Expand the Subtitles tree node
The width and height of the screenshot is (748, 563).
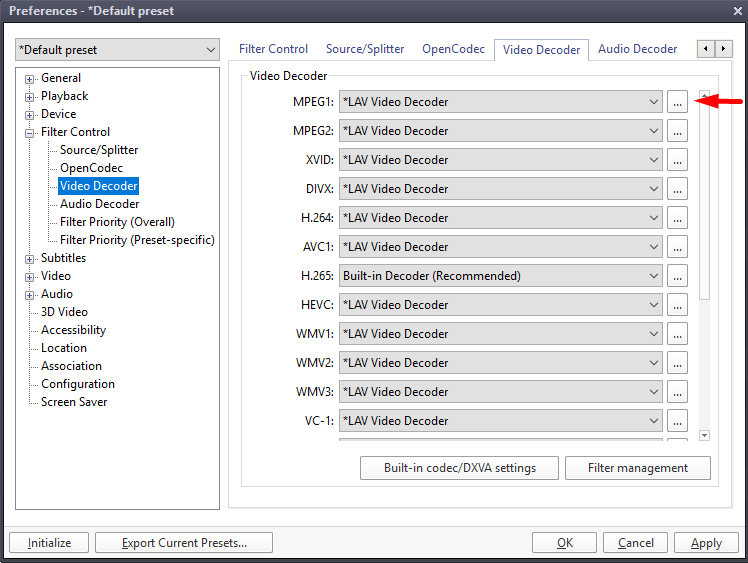pyautogui.click(x=30, y=259)
